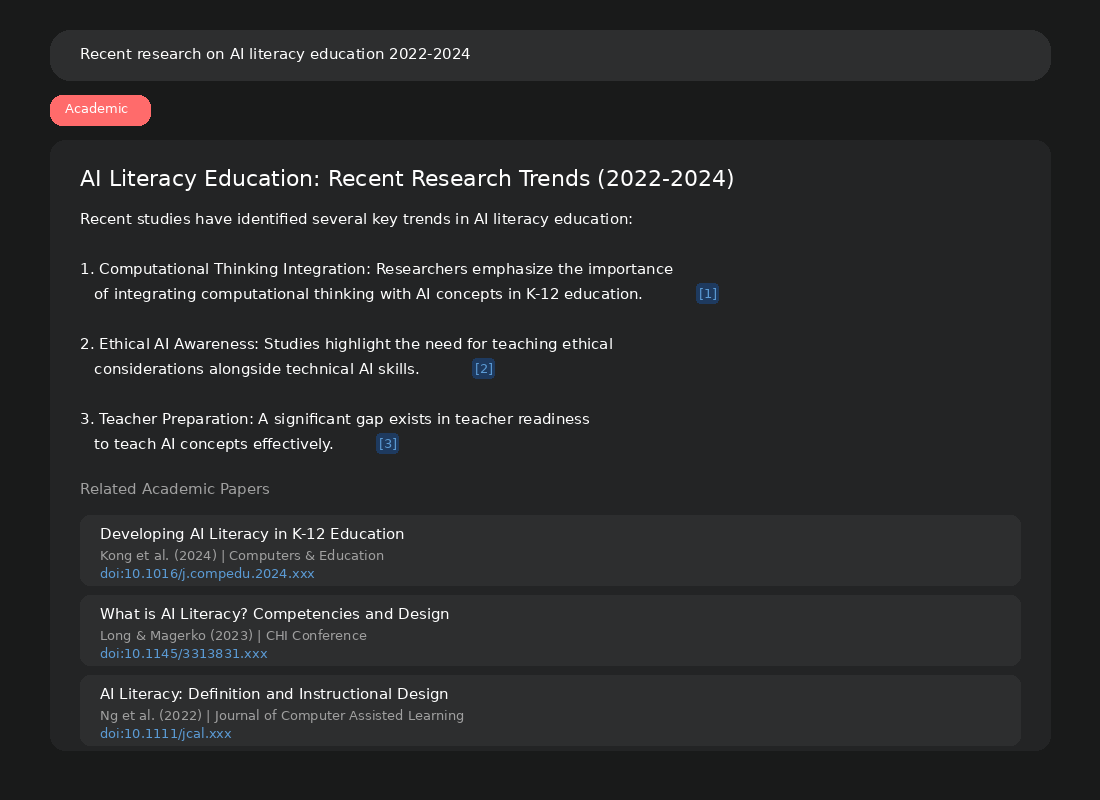Open the Ng et al. paper DOI link
Screen dimensions: 1100x800
click(166, 733)
